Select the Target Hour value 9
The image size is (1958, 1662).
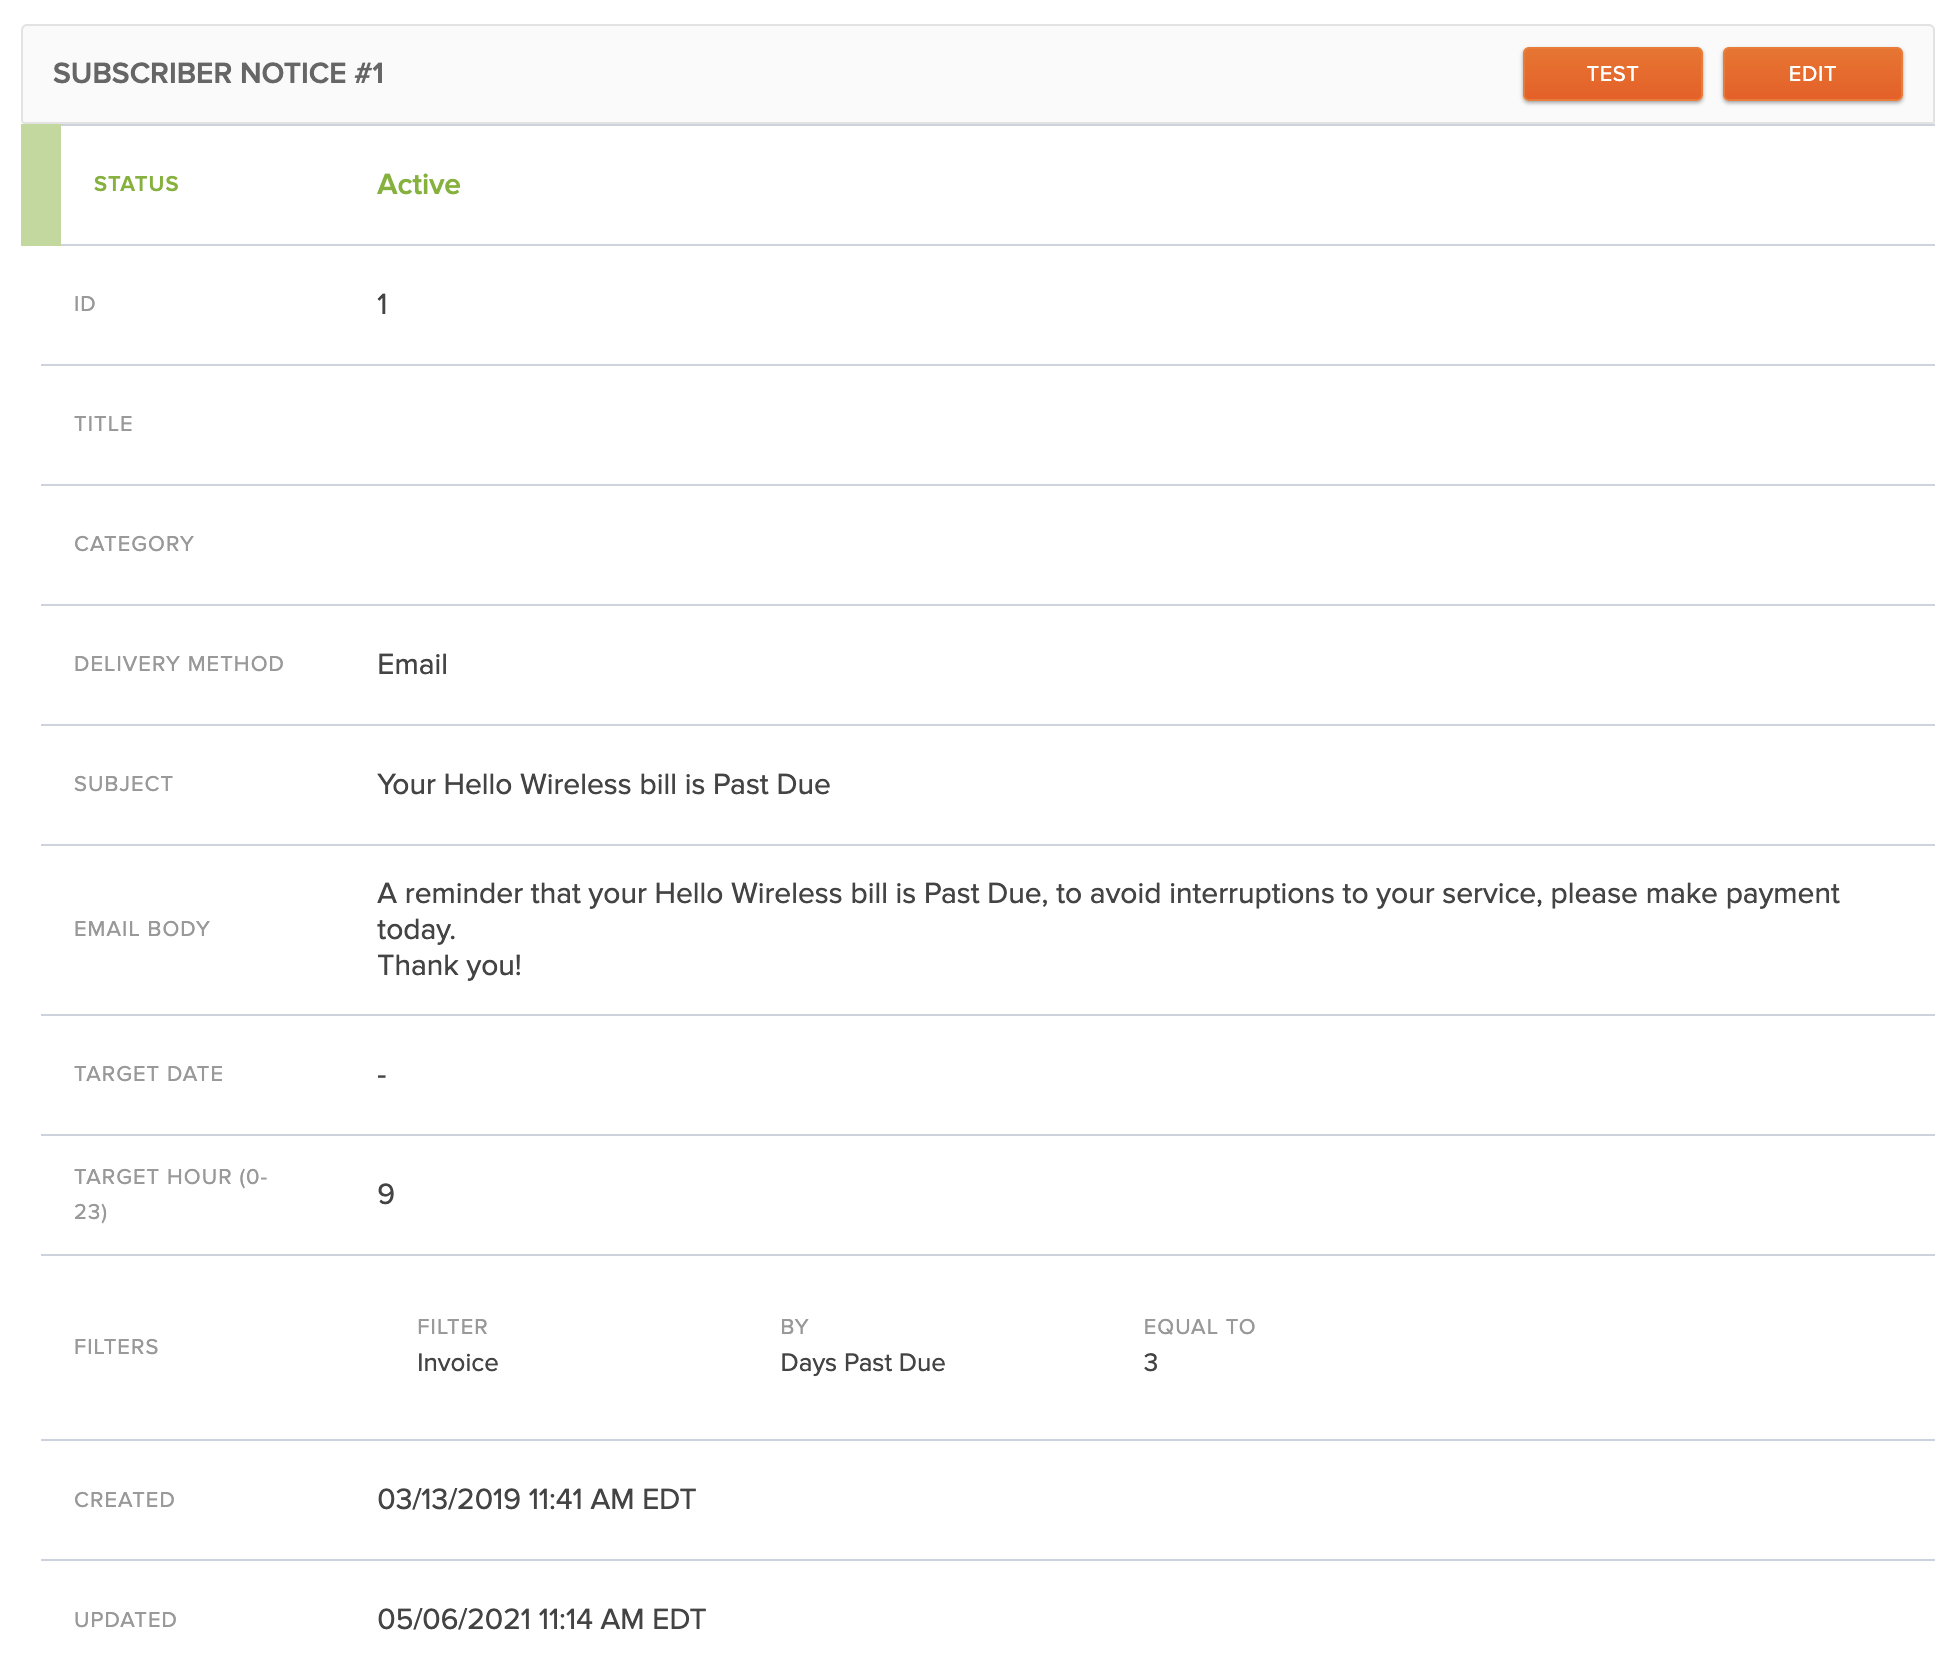point(384,1193)
